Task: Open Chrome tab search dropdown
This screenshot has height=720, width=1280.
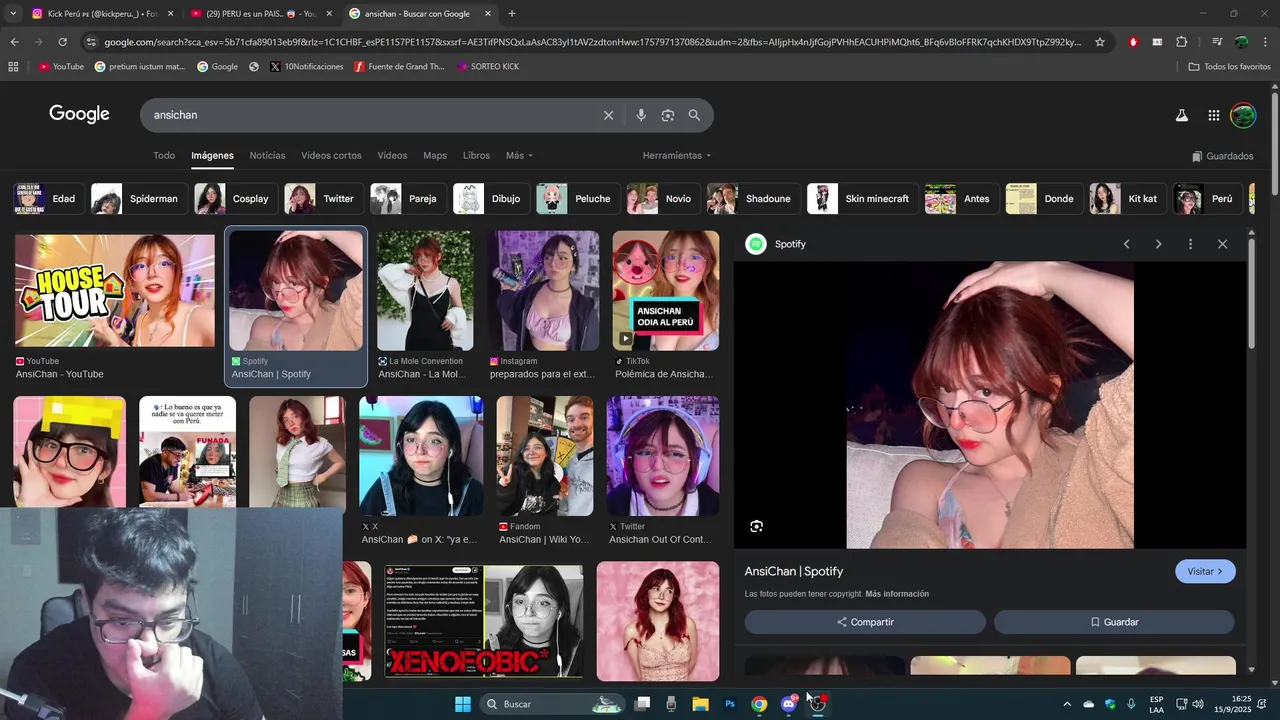Action: coord(13,14)
